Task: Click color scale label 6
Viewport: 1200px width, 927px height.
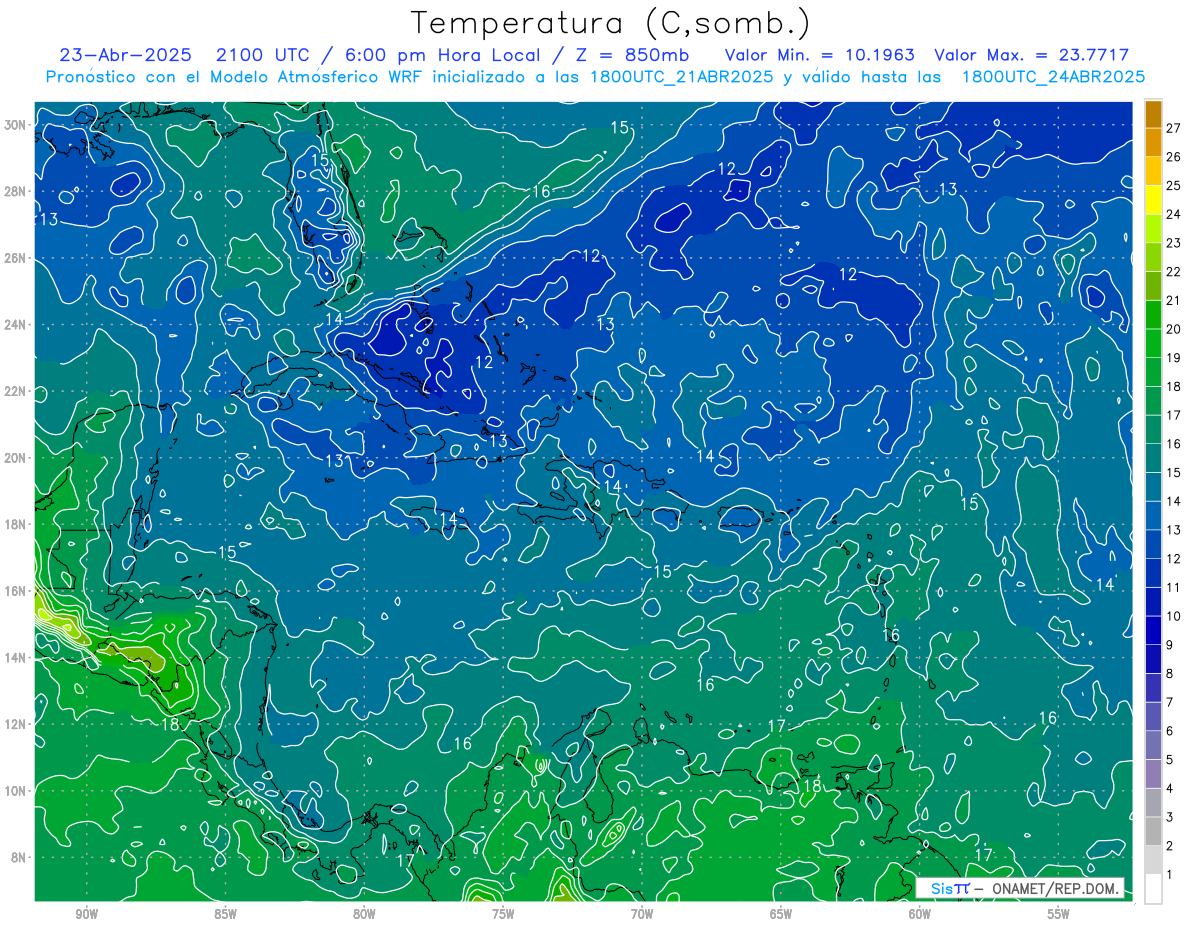Action: (x=1170, y=732)
